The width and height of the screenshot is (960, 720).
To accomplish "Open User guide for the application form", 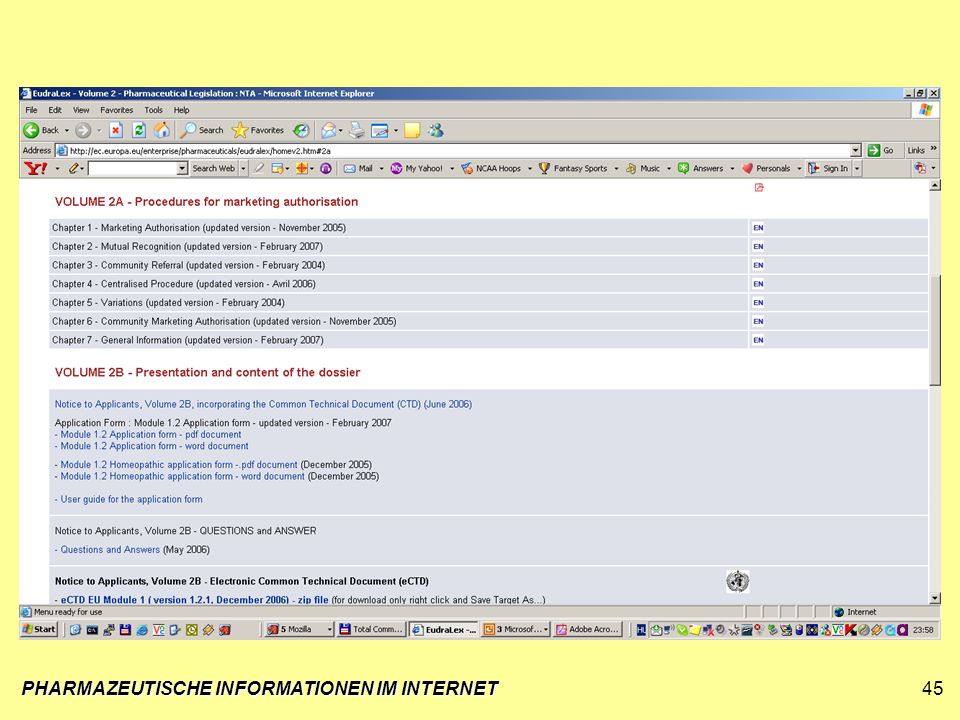I will 131,500.
